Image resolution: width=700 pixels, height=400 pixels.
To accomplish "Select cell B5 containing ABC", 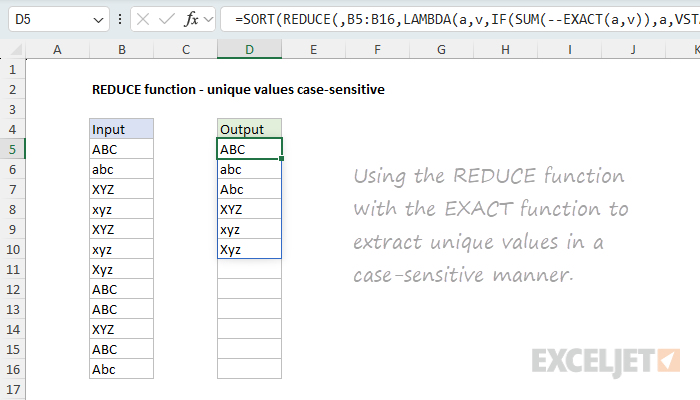I will tap(121, 149).
